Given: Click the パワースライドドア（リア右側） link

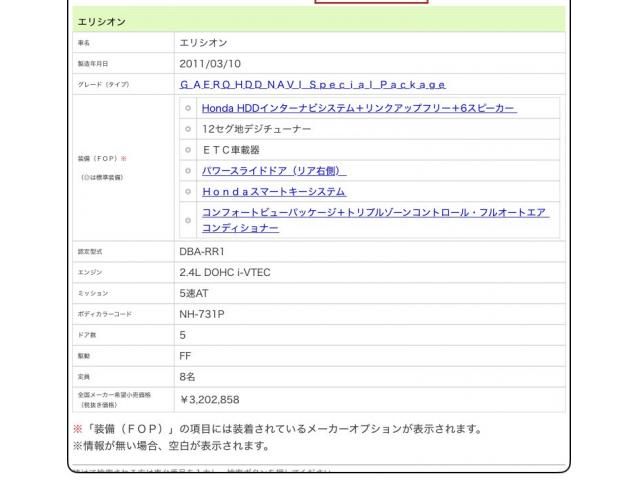Looking at the screenshot, I should coord(274,171).
